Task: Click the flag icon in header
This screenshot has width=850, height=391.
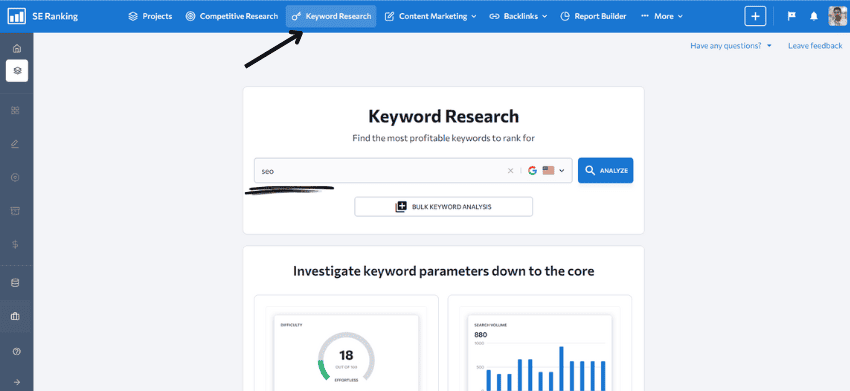Action: coord(791,16)
